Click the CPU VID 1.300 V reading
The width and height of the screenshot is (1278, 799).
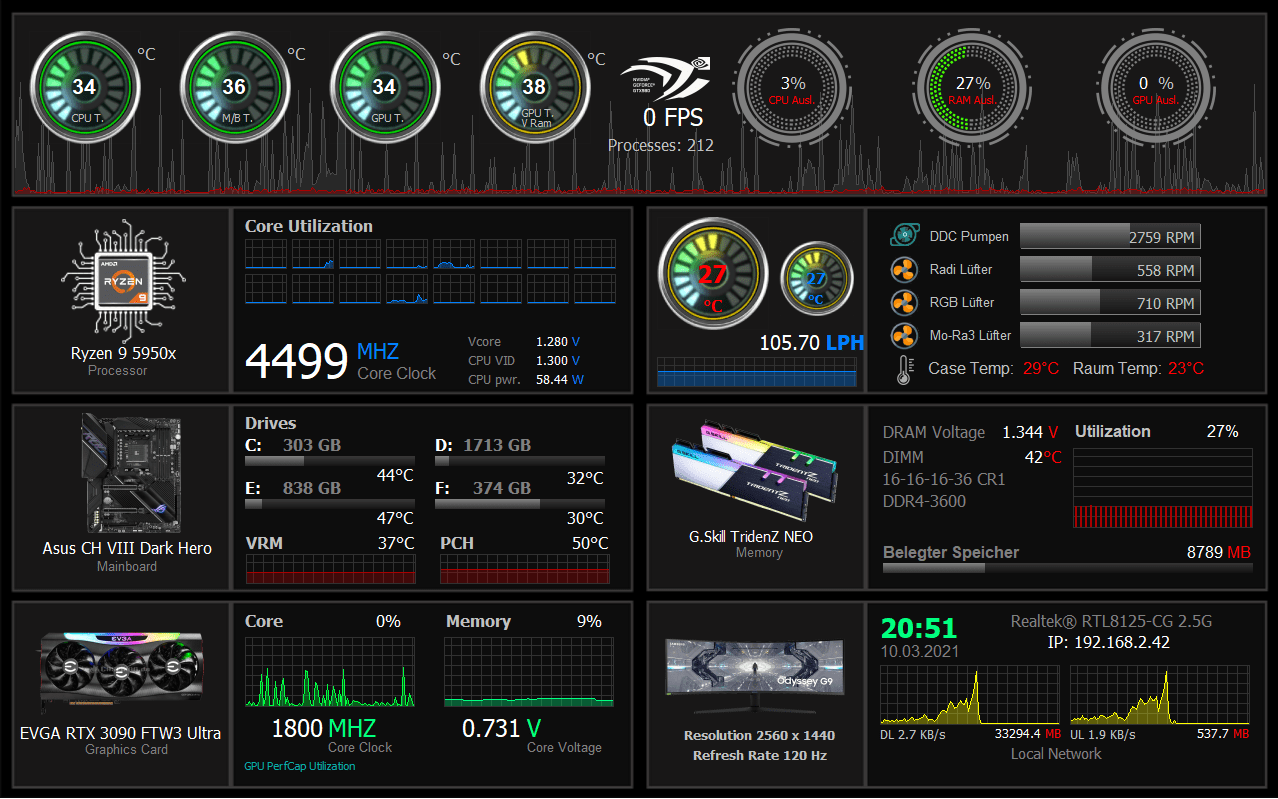tap(524, 360)
